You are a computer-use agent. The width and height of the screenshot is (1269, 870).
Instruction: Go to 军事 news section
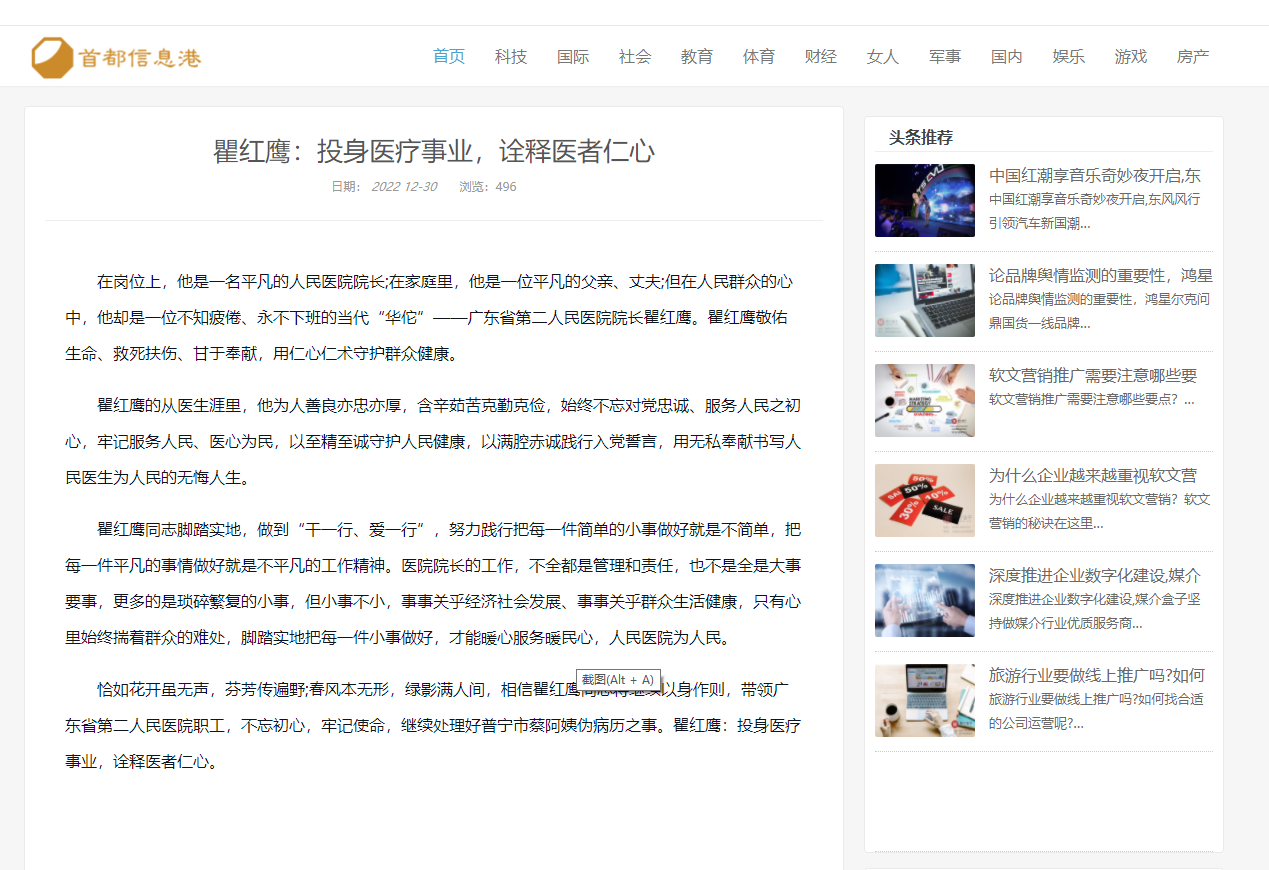(945, 56)
